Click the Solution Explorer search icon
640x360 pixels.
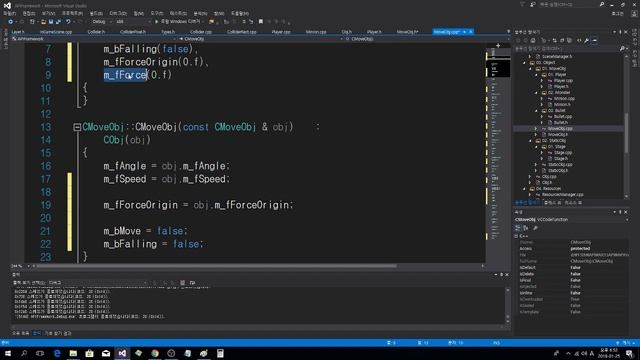point(622,49)
